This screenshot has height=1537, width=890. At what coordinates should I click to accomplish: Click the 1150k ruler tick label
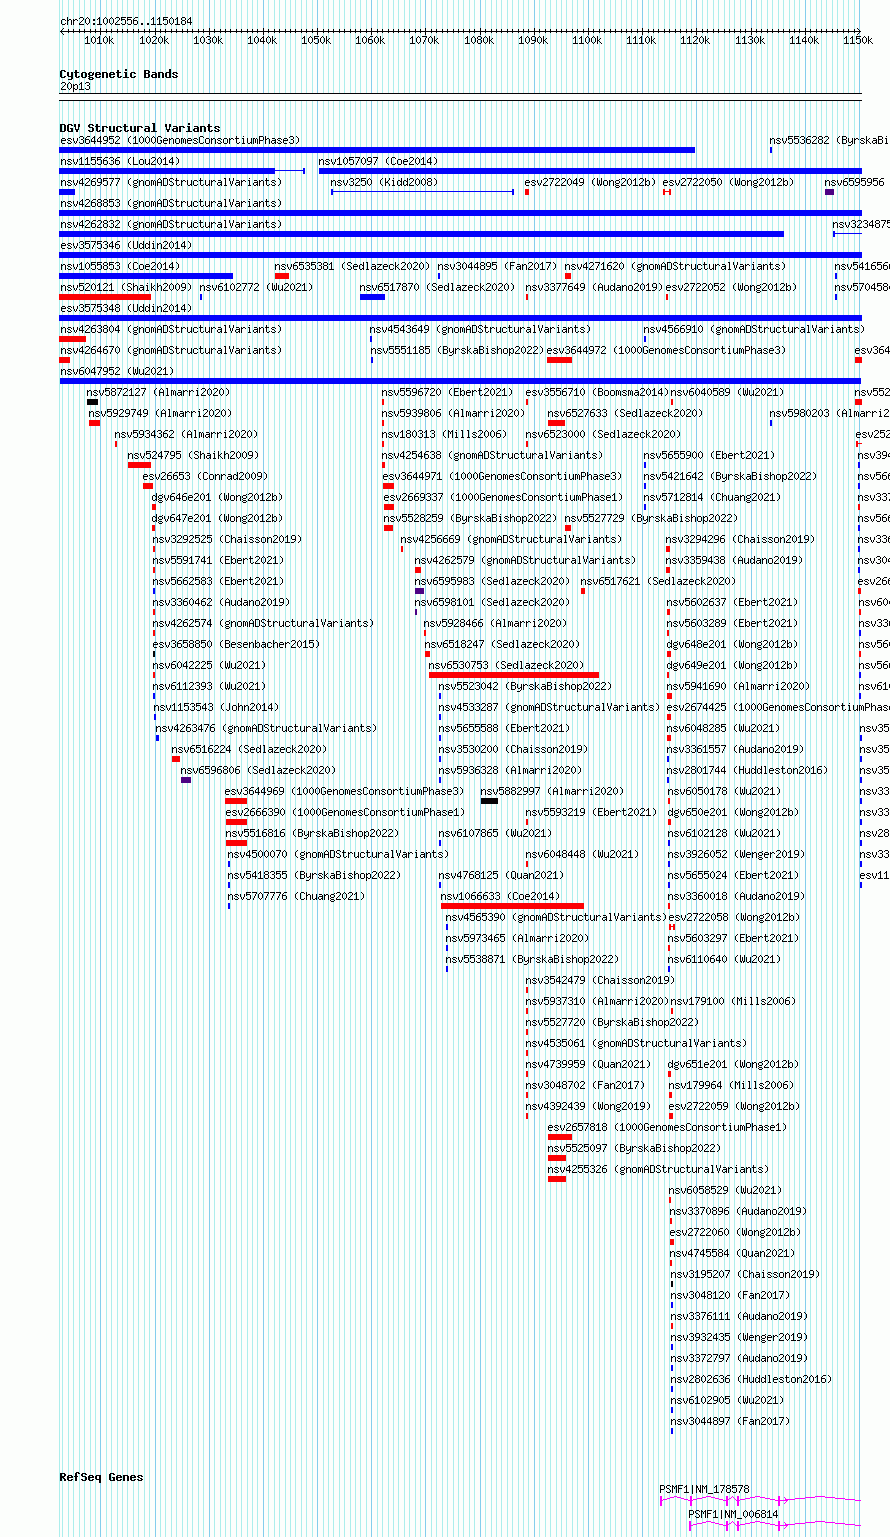(x=858, y=40)
